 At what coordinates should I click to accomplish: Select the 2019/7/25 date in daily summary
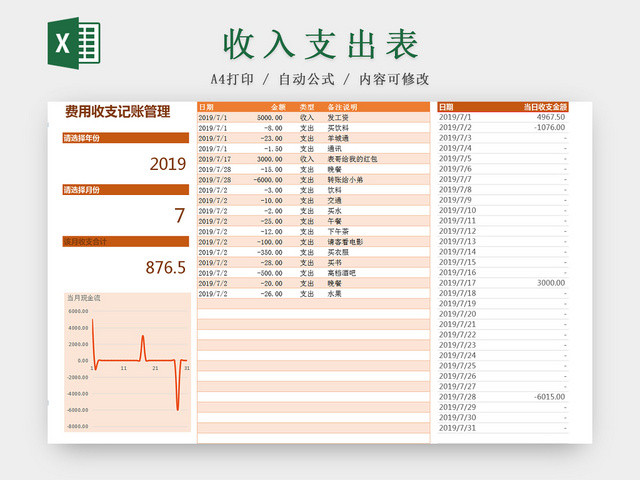(x=457, y=366)
